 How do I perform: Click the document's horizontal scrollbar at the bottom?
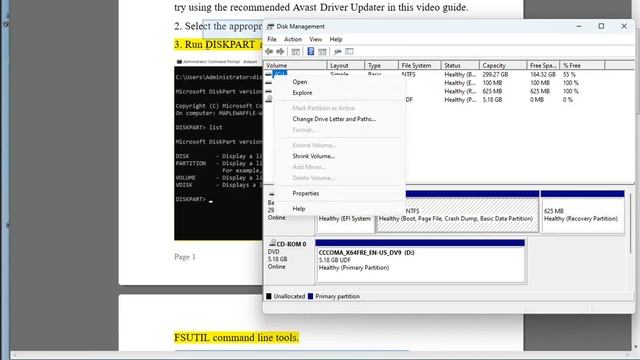(320, 355)
